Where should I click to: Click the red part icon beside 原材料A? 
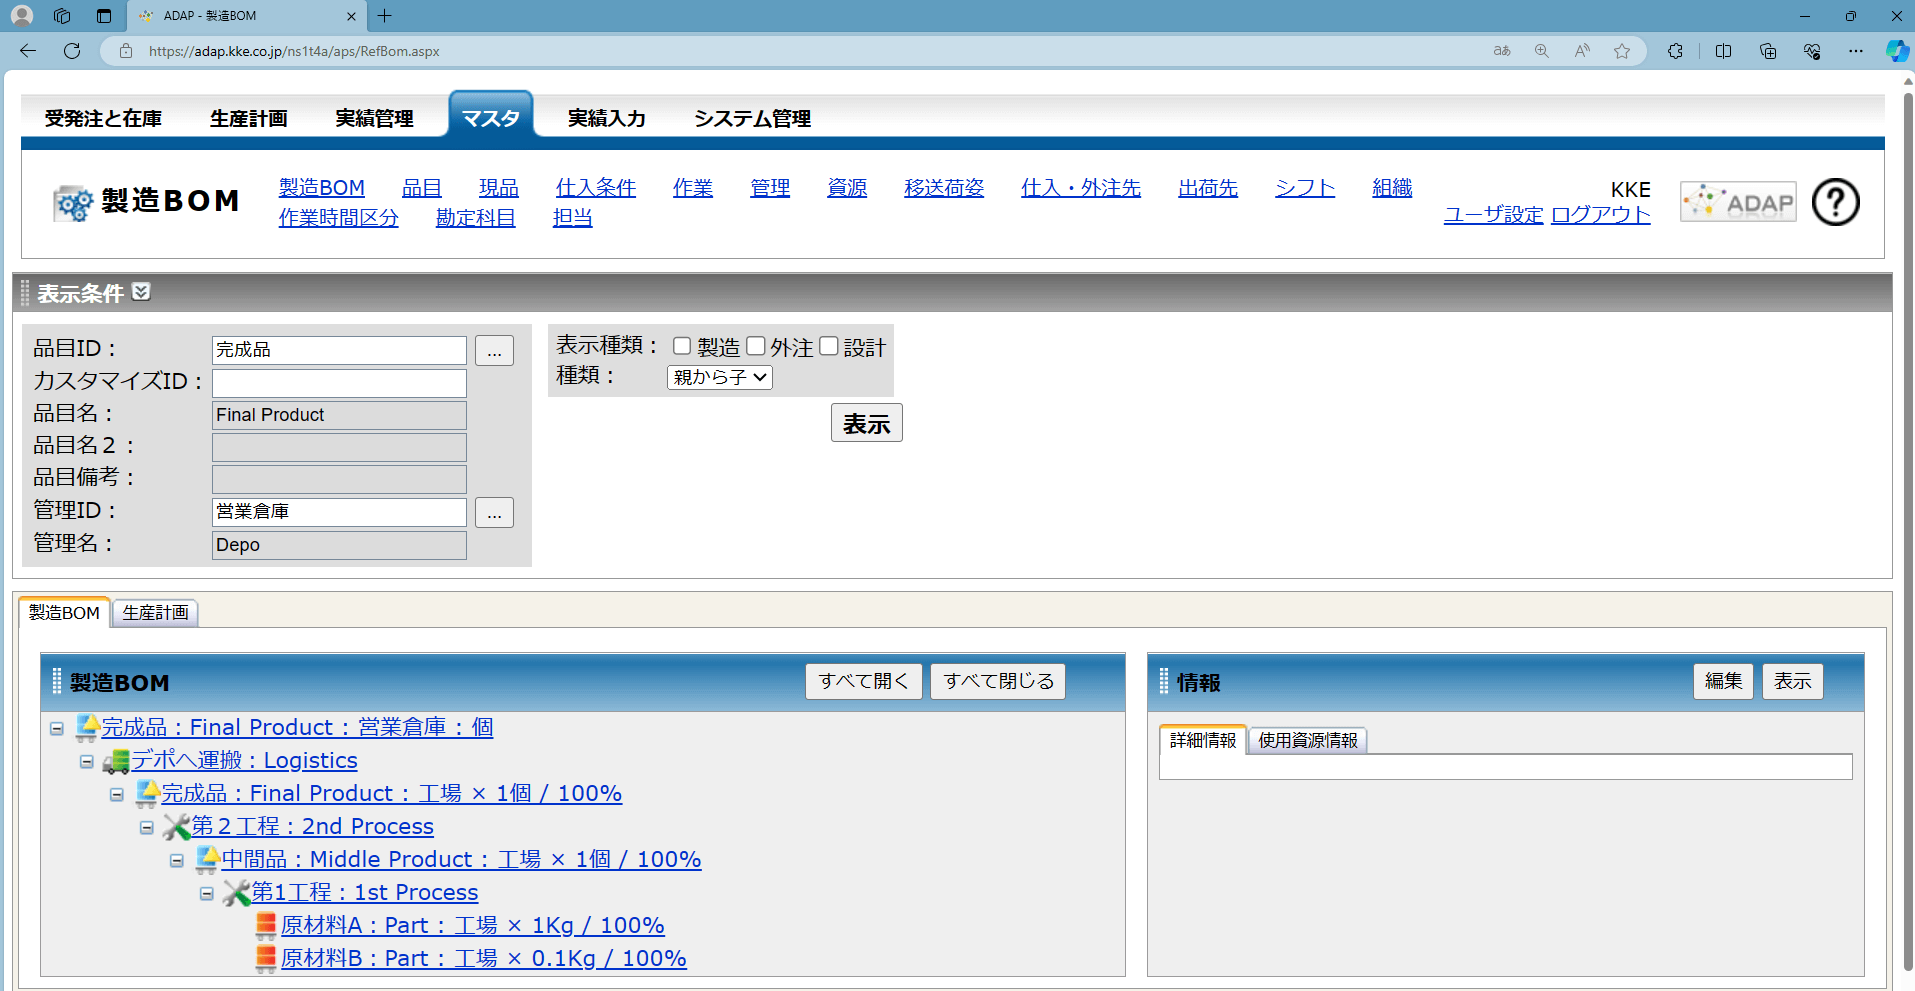pos(266,926)
